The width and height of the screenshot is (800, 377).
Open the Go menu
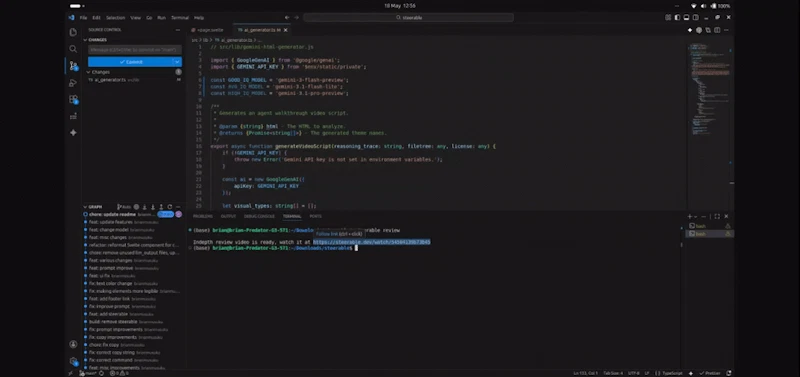click(149, 17)
